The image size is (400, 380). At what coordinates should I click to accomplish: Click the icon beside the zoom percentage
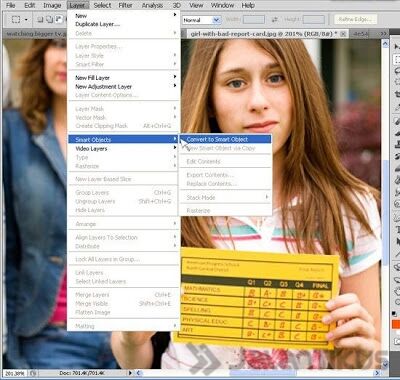[x=33, y=373]
